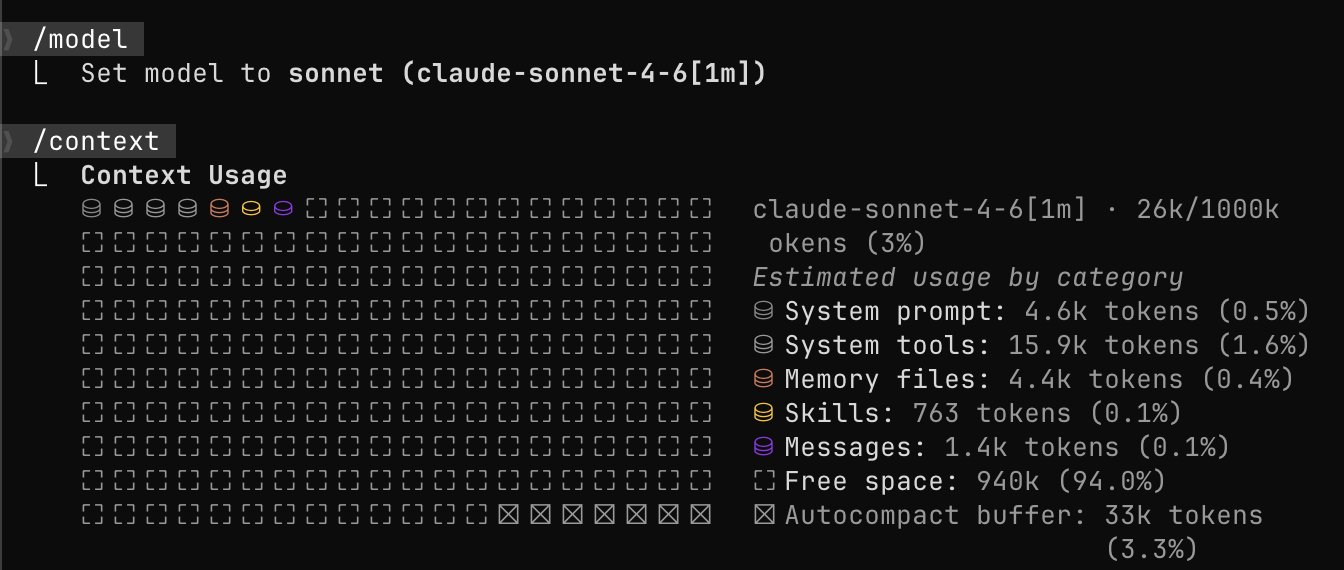Click the purple disk icon in the usage grid

point(284,209)
